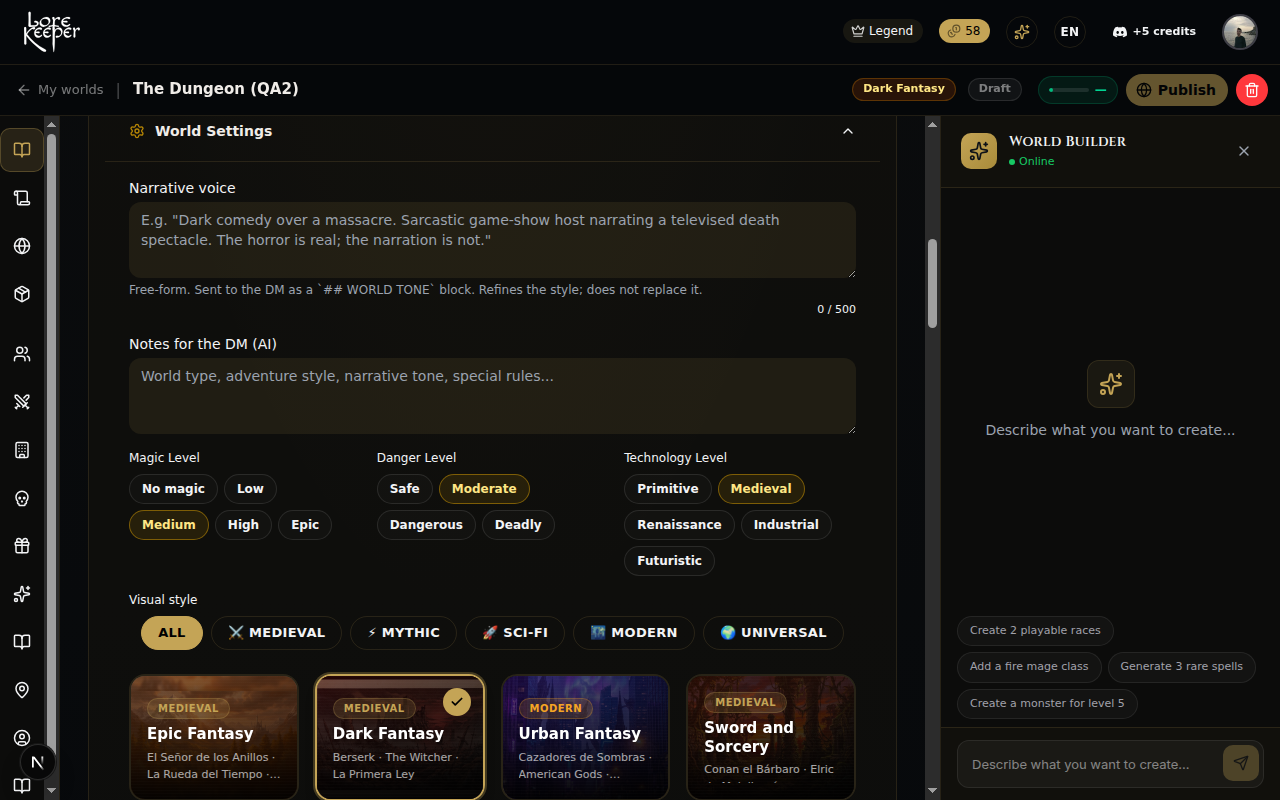Click Generate 3 rare spells suggestion
This screenshot has width=1280, height=800.
click(x=1182, y=667)
